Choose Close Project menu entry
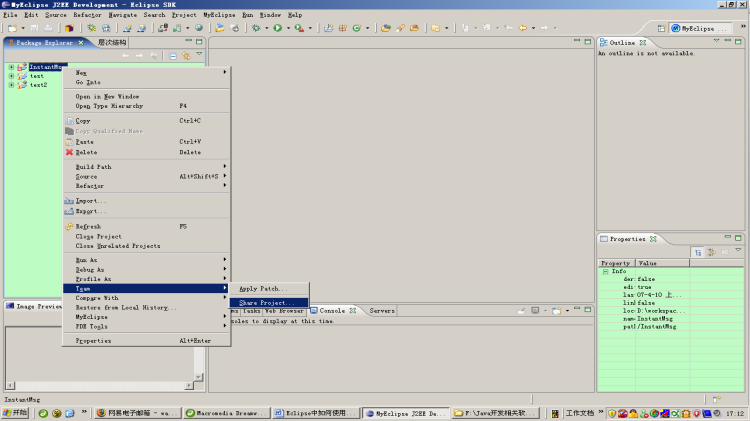 tap(146, 236)
